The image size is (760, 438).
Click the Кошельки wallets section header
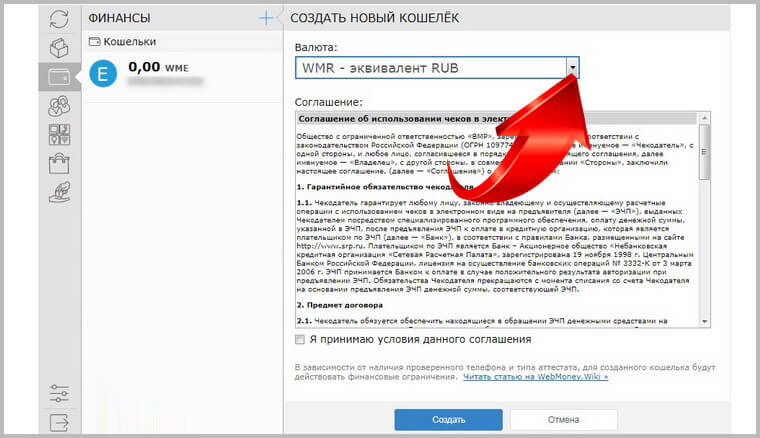[123, 42]
